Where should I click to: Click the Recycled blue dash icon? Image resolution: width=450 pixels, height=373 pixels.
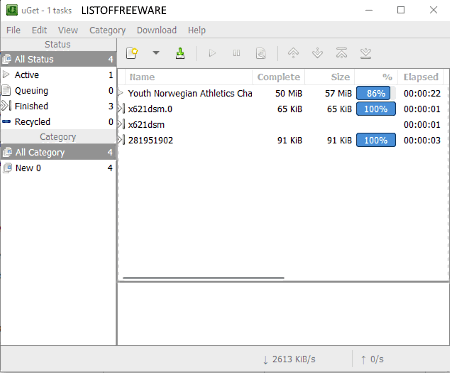[x=6, y=122]
